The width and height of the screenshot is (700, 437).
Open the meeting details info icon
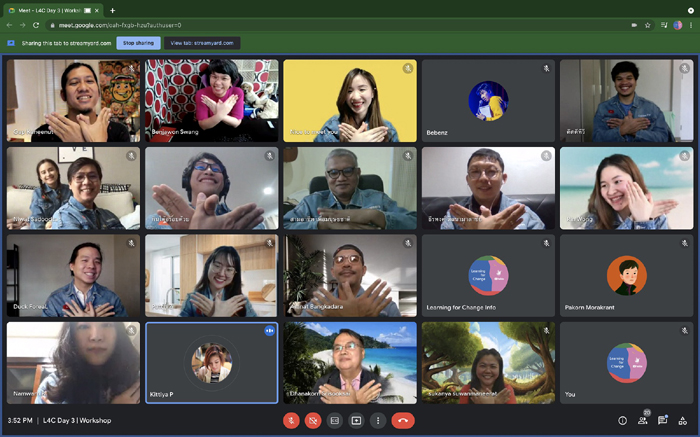(x=622, y=420)
